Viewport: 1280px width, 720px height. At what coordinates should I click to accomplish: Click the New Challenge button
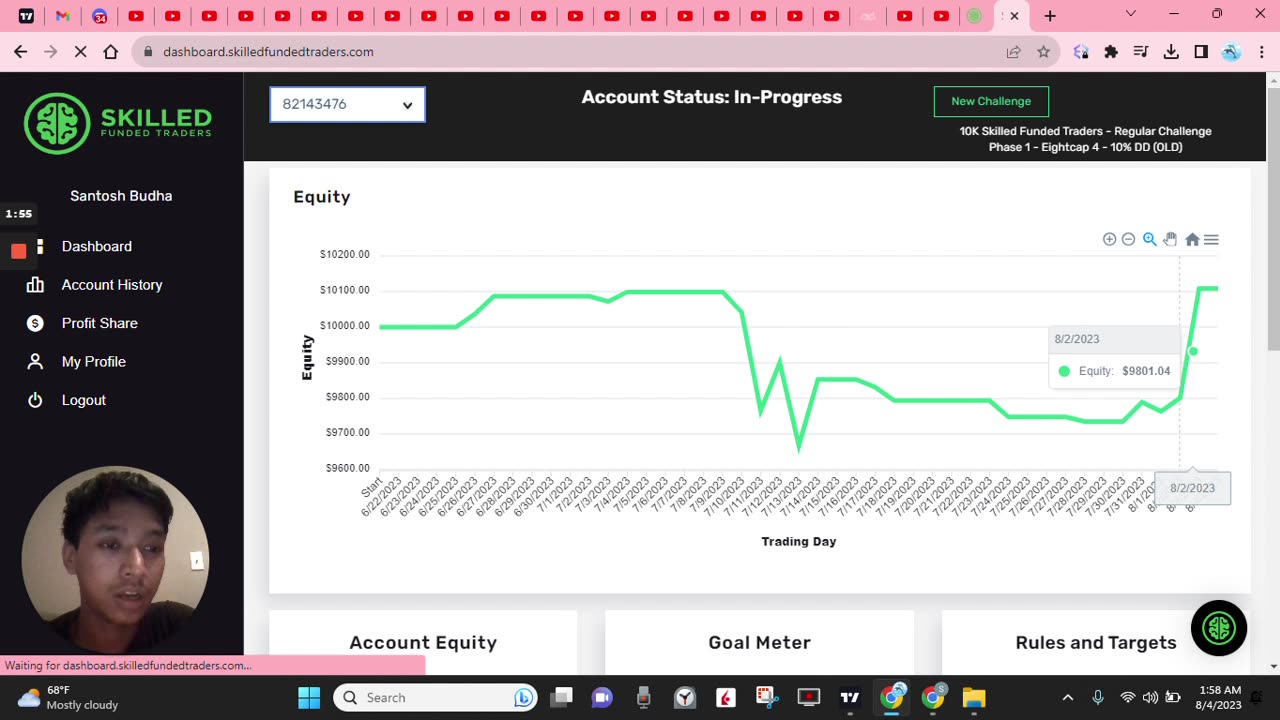pyautogui.click(x=991, y=101)
